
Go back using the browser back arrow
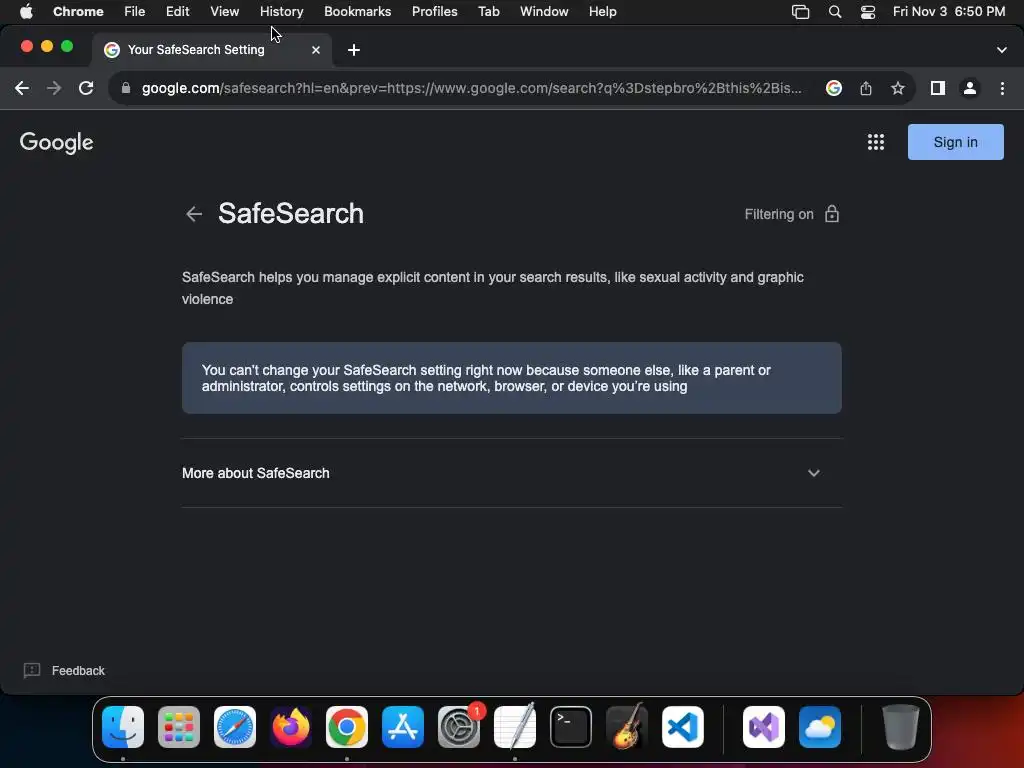(x=22, y=88)
